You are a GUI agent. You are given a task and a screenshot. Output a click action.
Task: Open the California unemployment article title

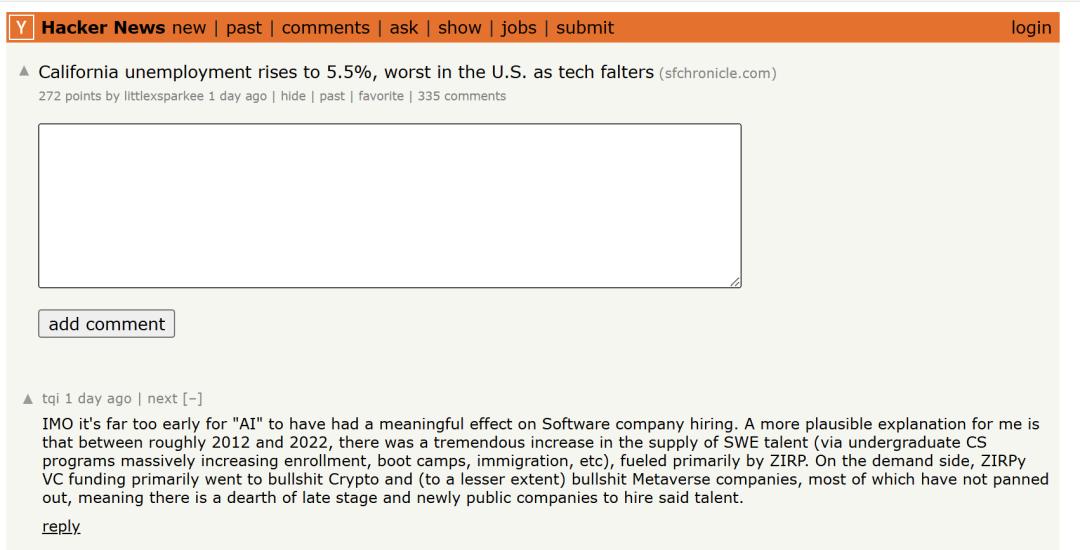pyautogui.click(x=346, y=72)
